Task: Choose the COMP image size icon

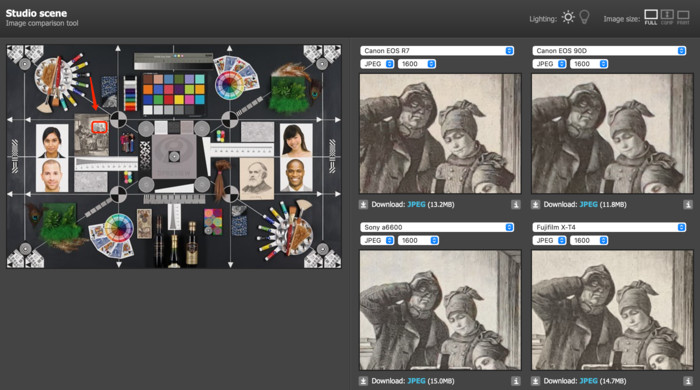Action: point(667,17)
